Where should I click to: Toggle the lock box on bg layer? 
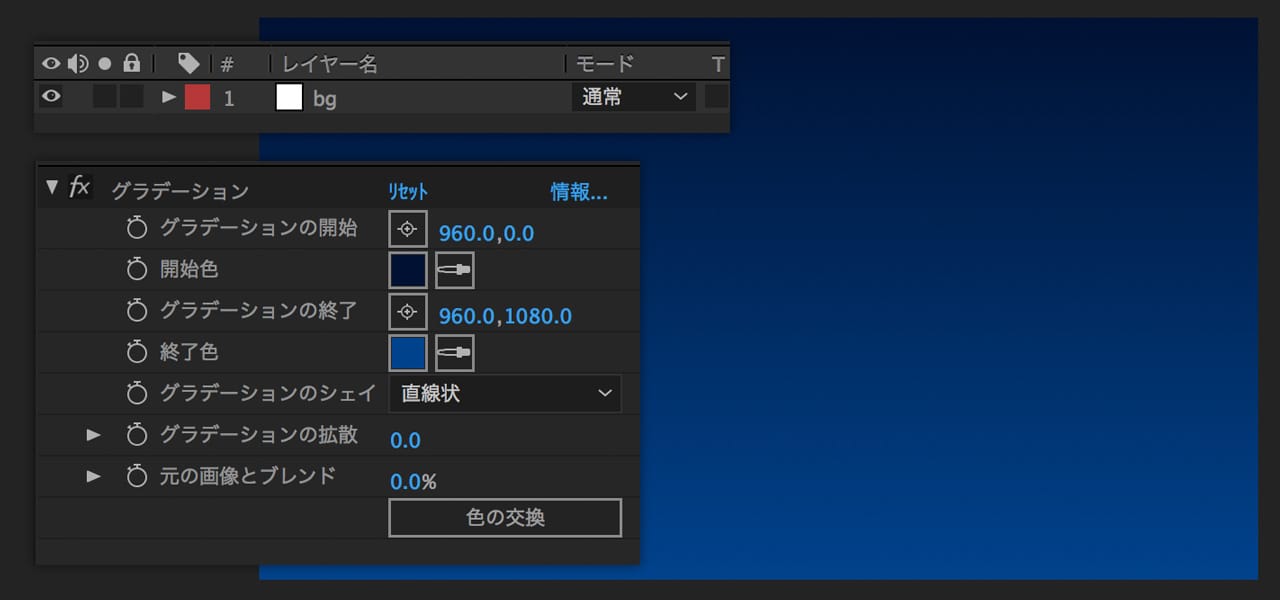click(131, 97)
